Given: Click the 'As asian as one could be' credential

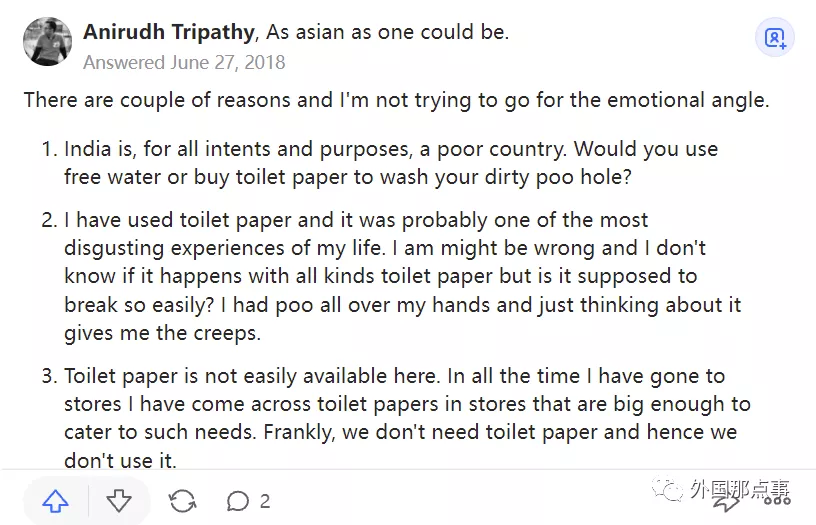Looking at the screenshot, I should click(x=387, y=32).
